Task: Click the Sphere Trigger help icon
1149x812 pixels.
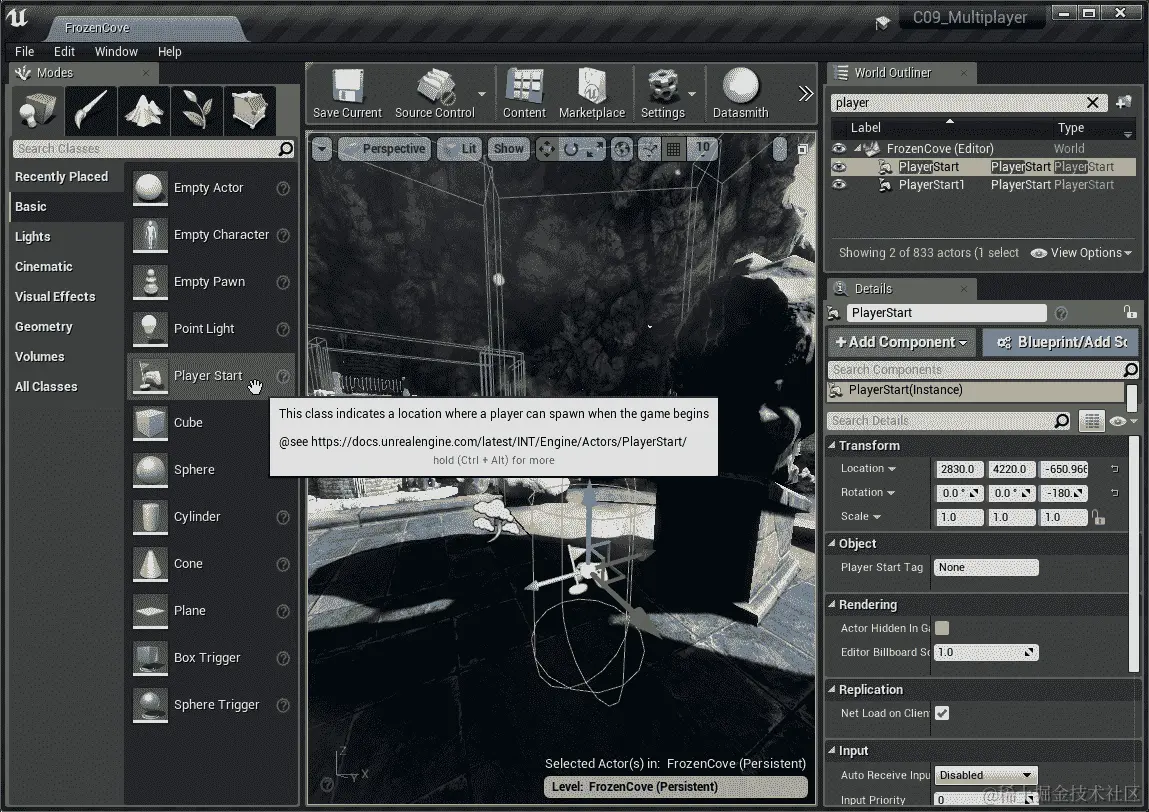Action: coord(283,705)
